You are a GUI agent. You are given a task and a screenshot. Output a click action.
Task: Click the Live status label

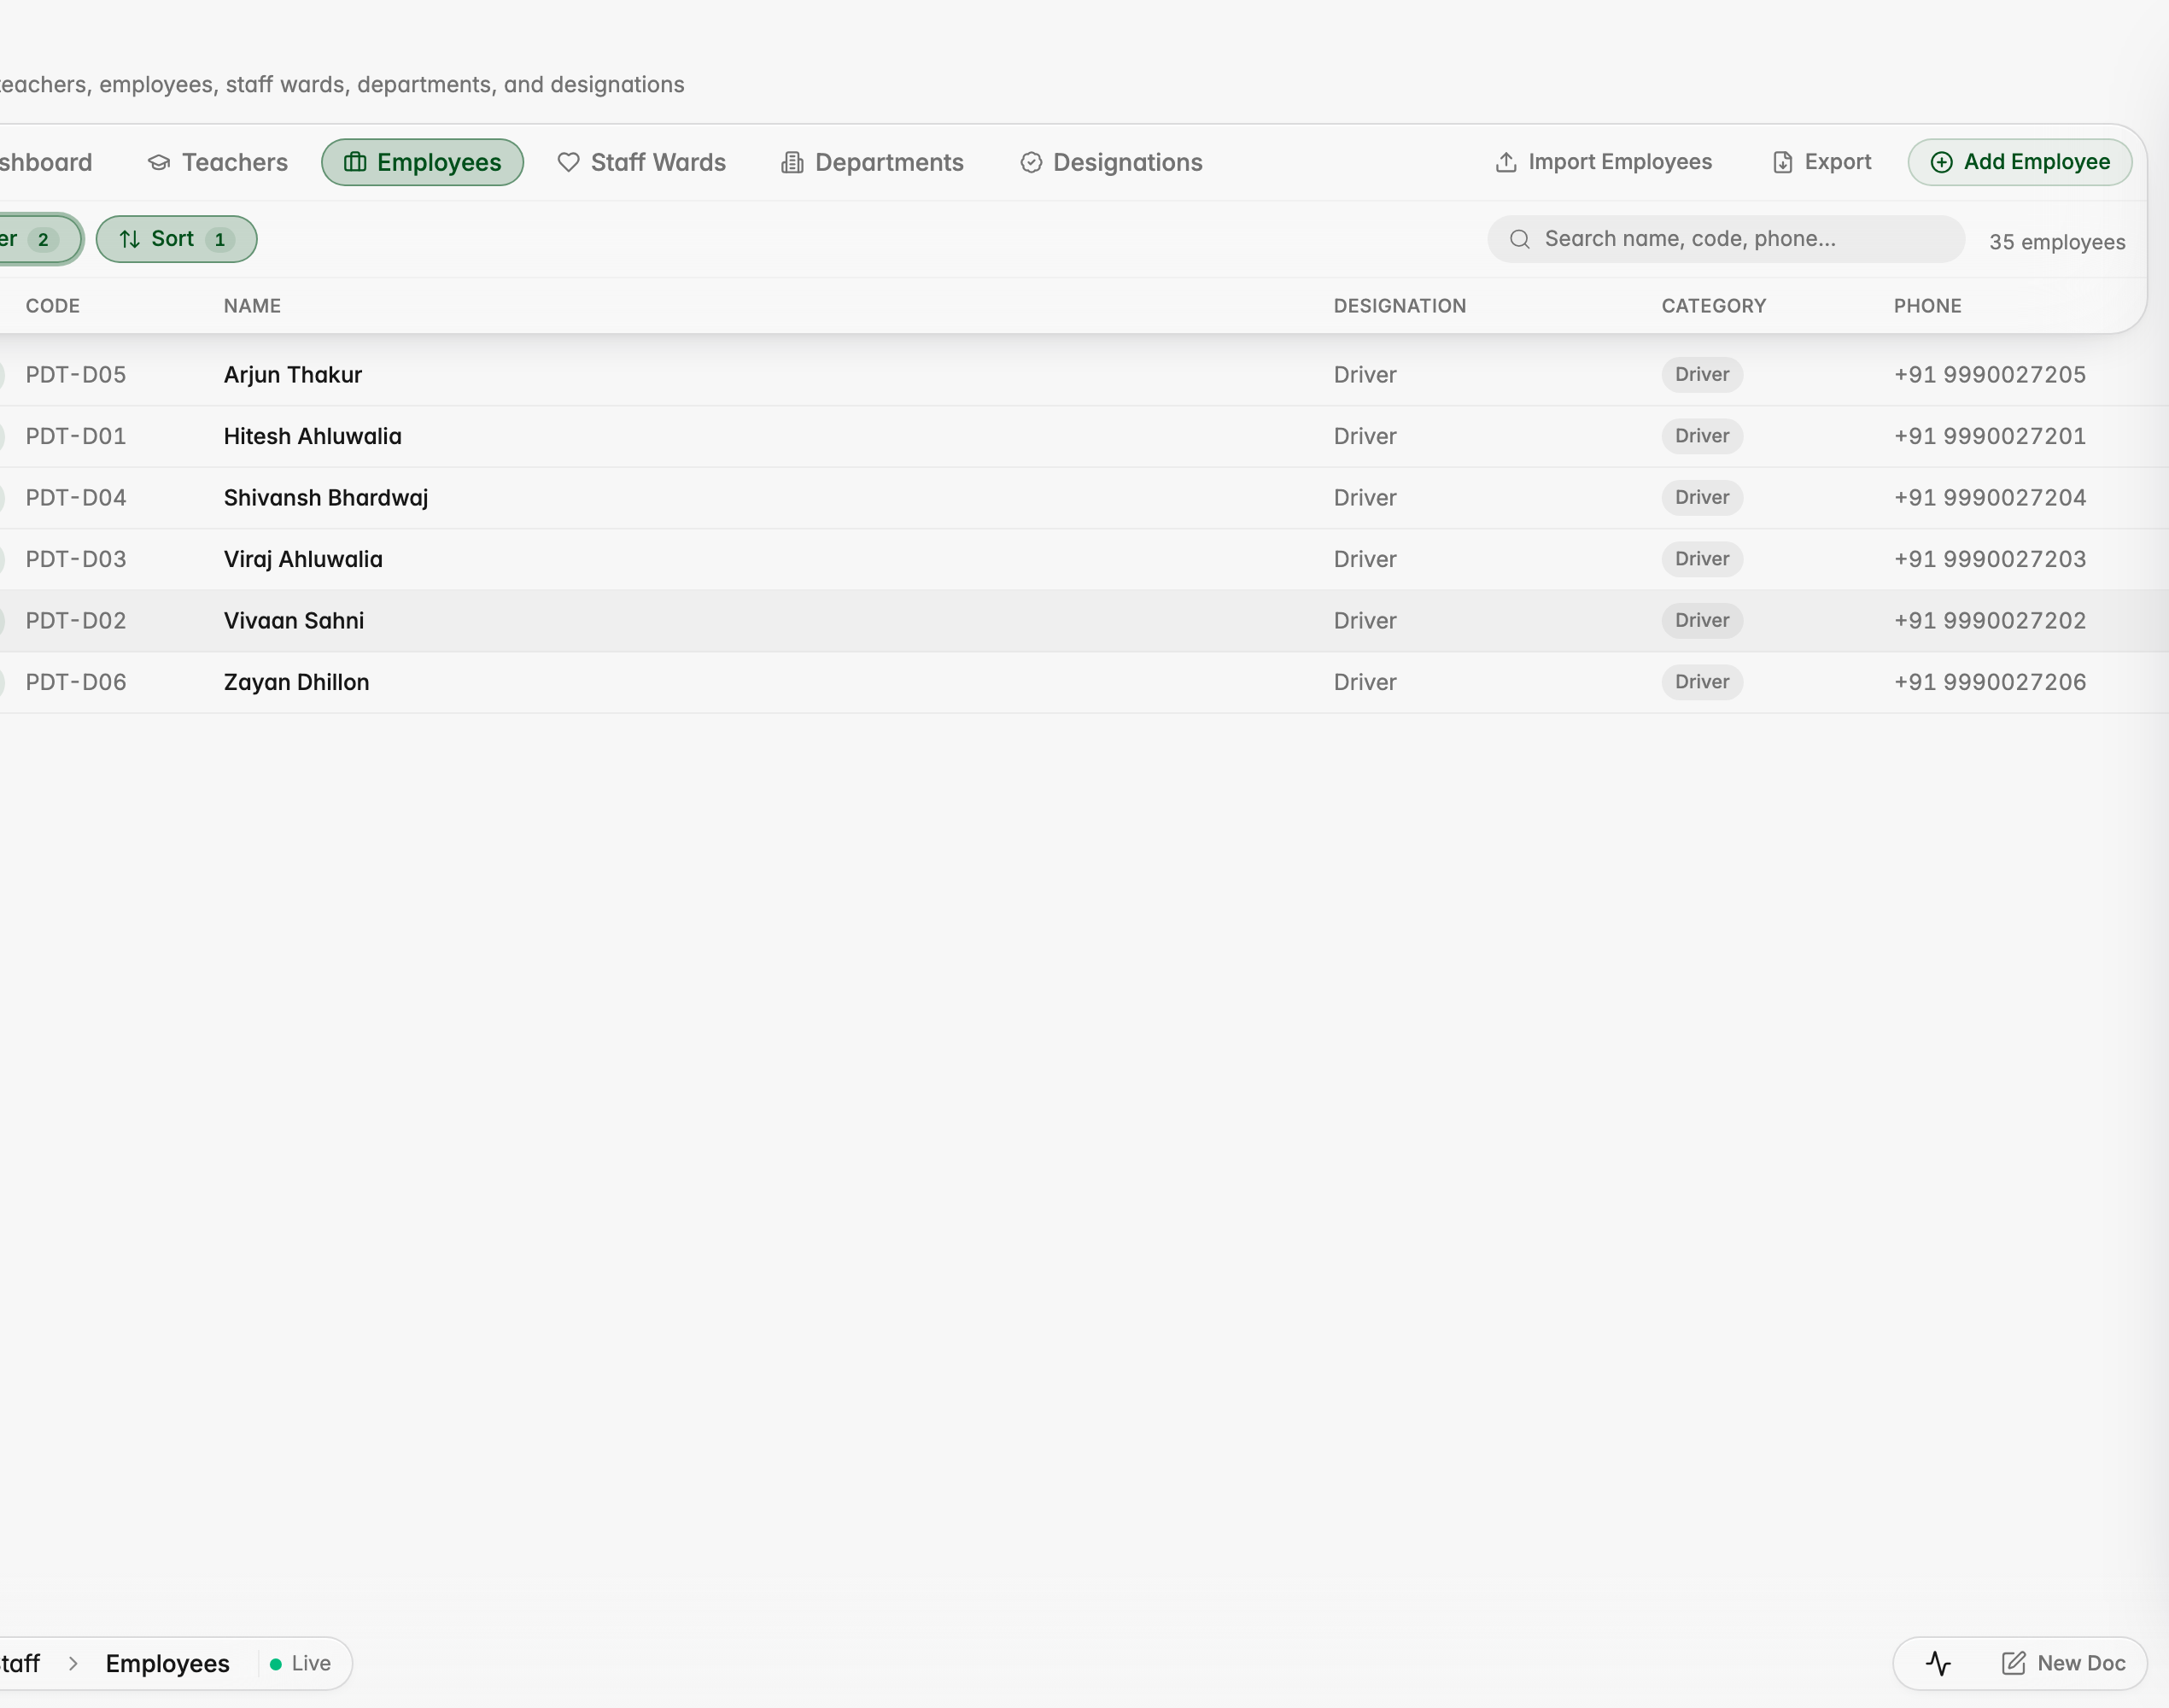(311, 1663)
